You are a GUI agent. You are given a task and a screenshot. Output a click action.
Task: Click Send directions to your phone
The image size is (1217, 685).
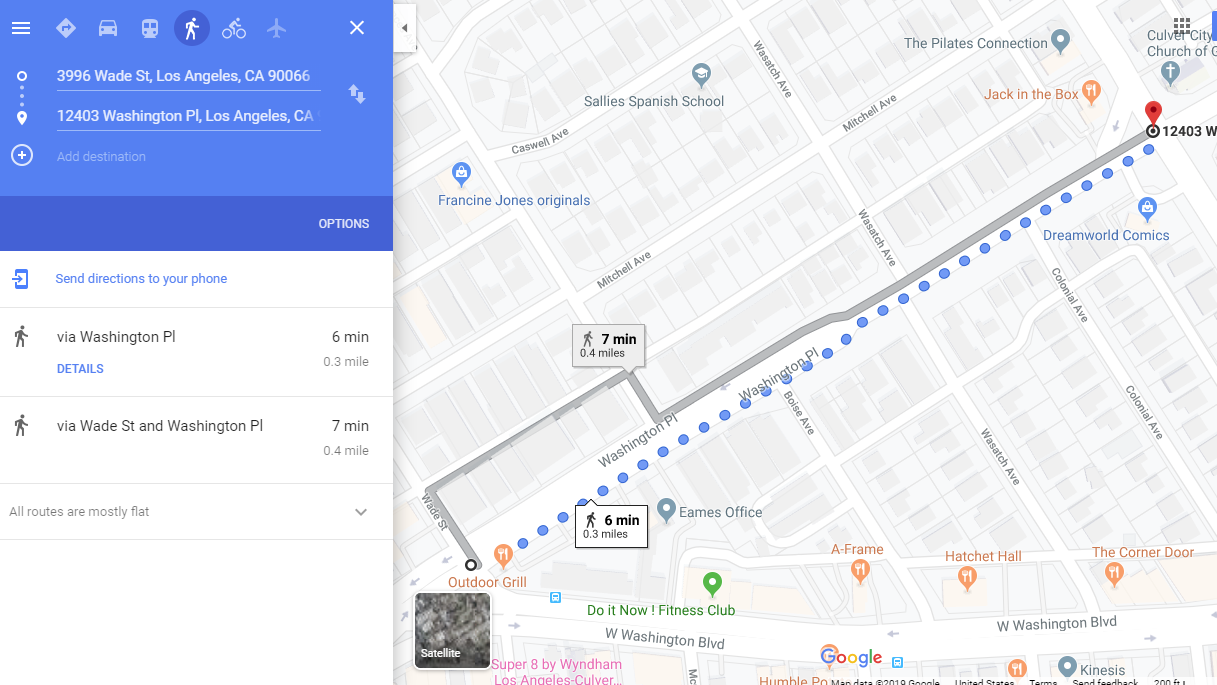coord(141,279)
